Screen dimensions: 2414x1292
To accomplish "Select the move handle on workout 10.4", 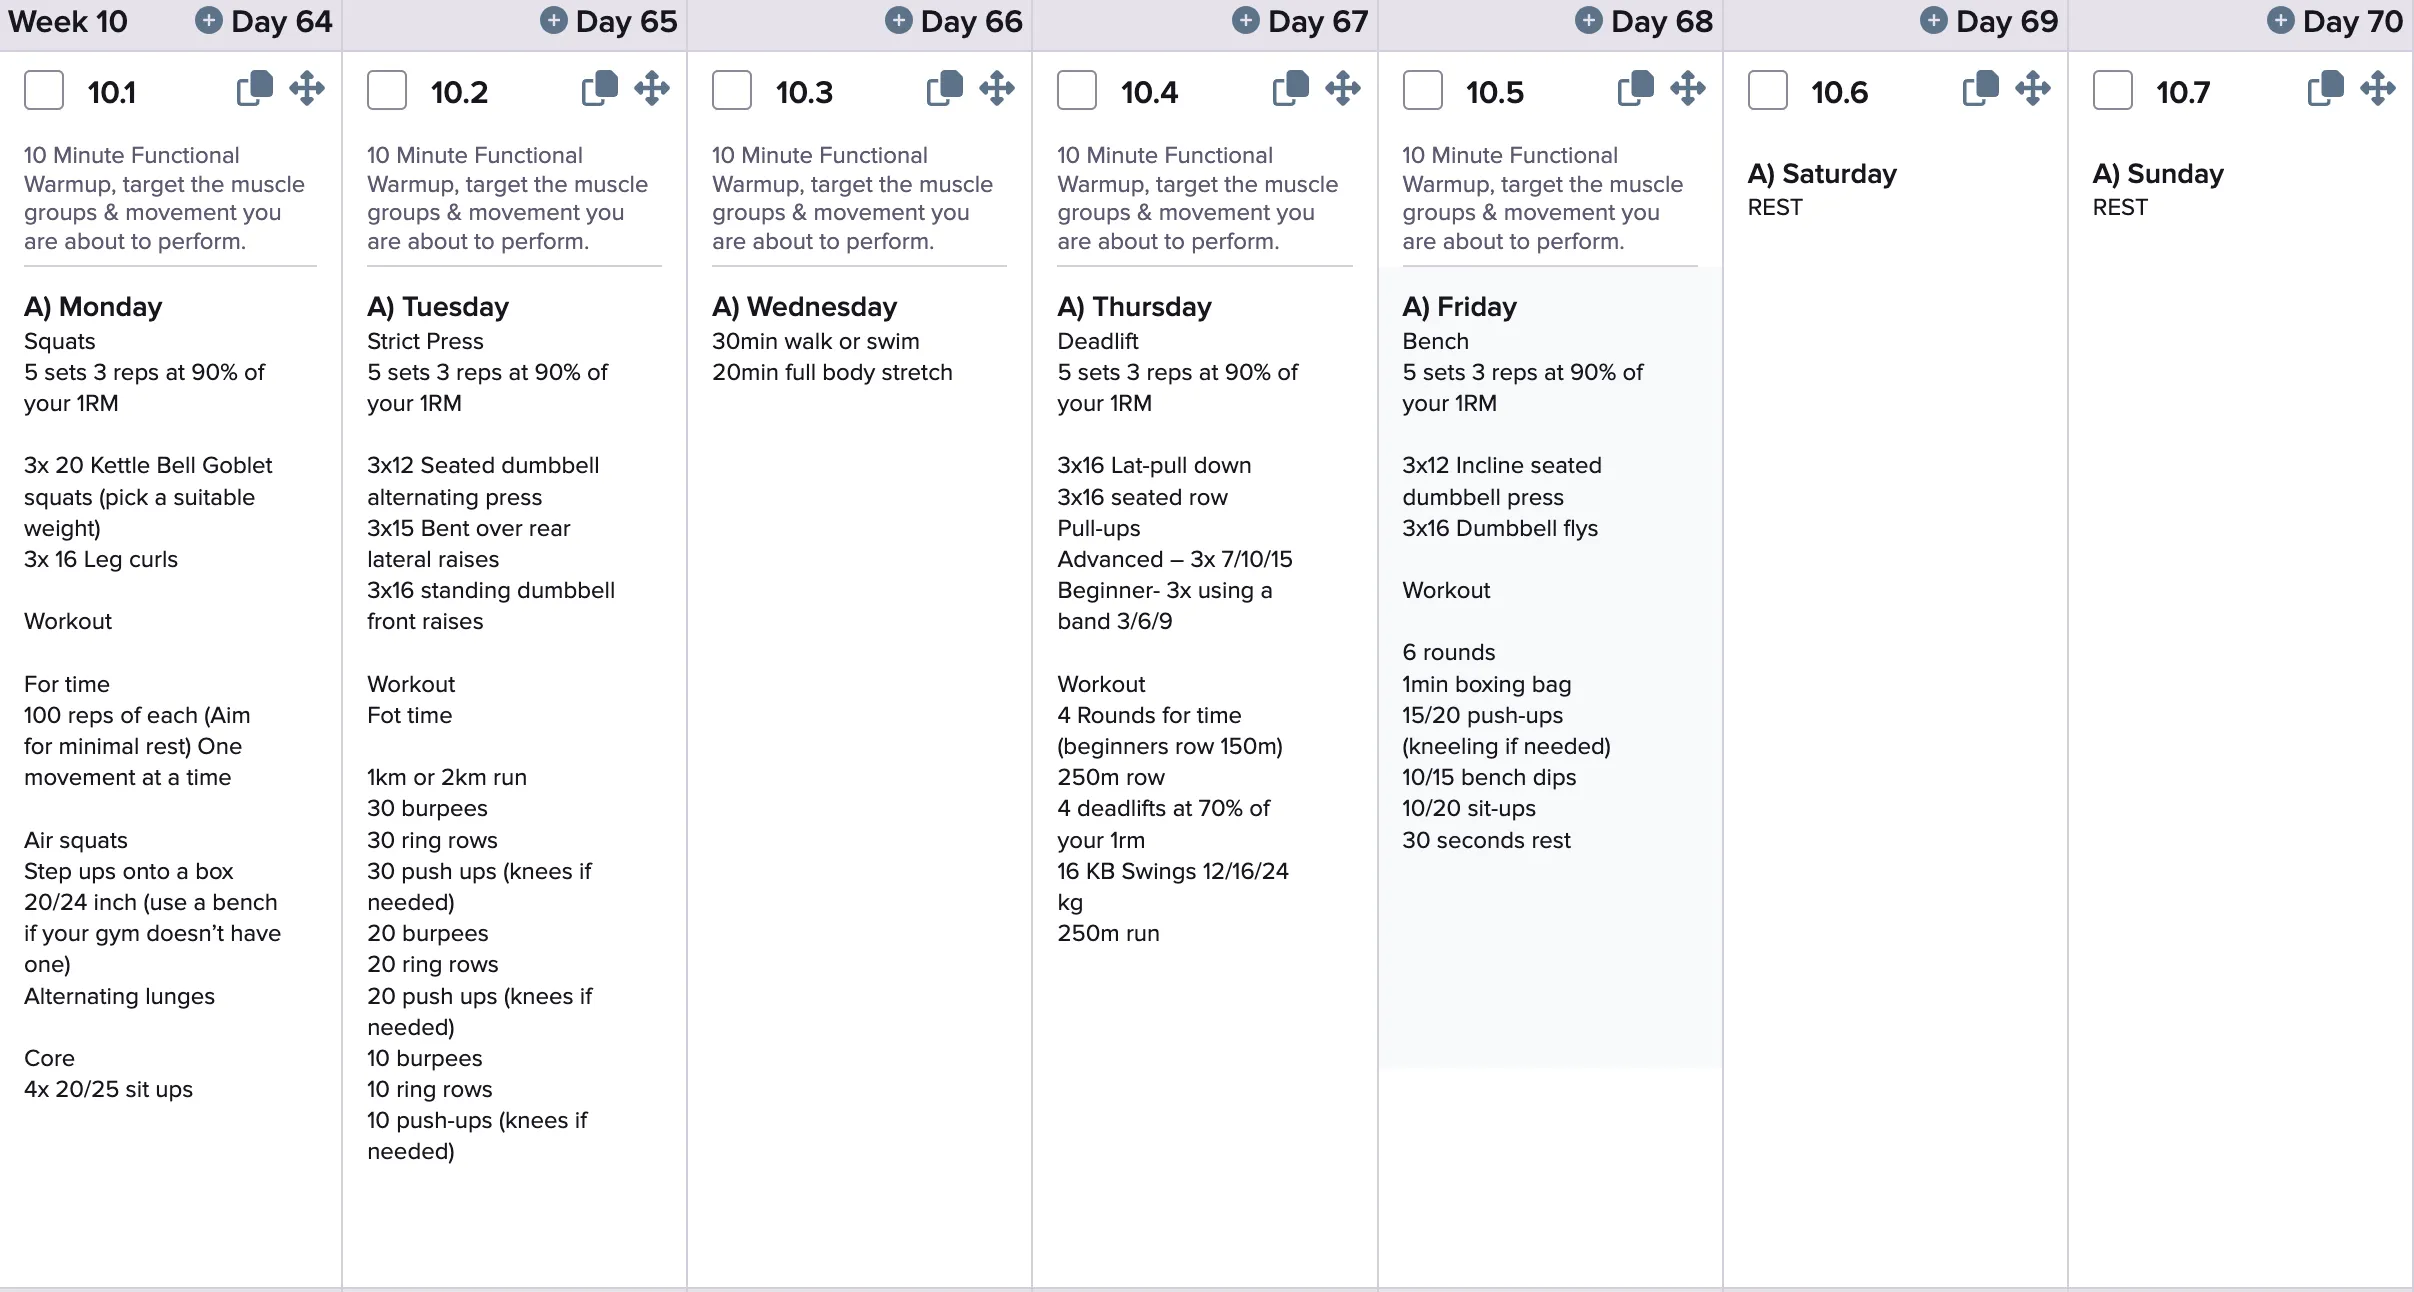I will 1343,89.
